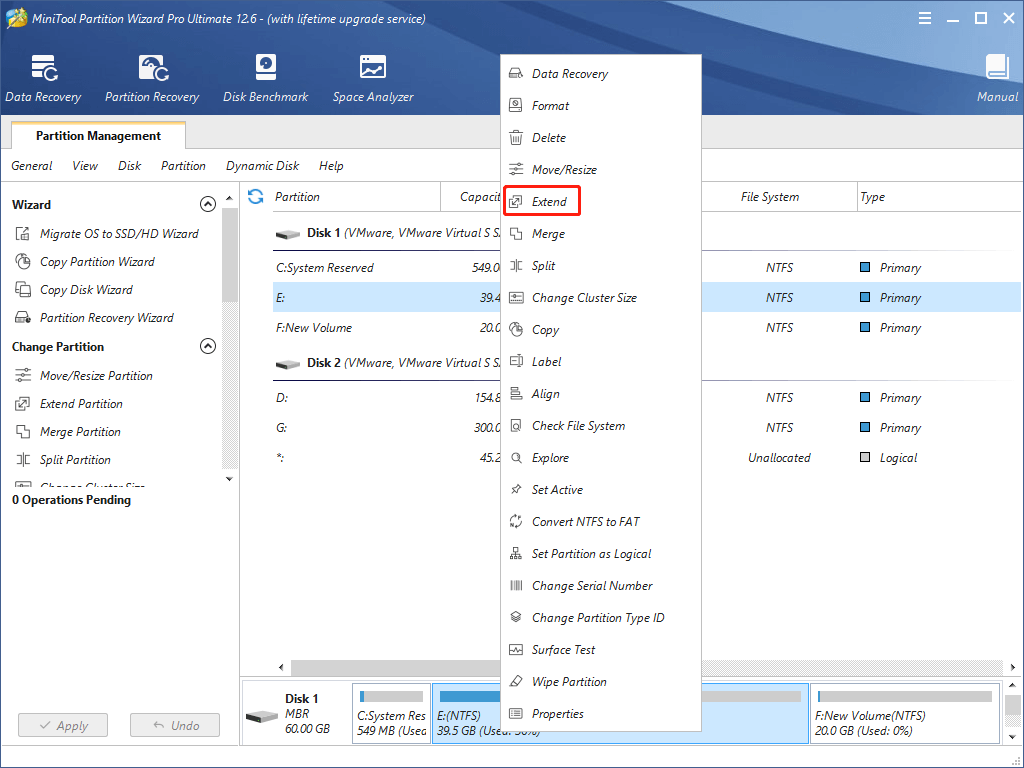
Task: Click the Undo button
Action: [175, 726]
